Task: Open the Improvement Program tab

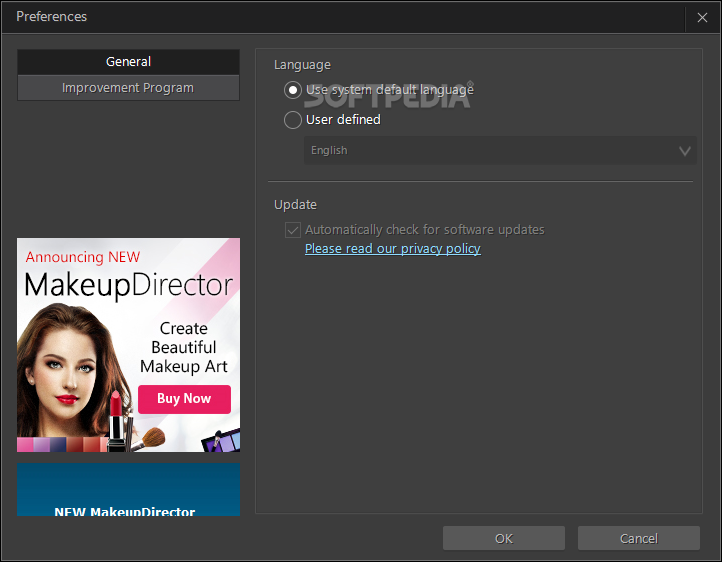Action: 128,88
